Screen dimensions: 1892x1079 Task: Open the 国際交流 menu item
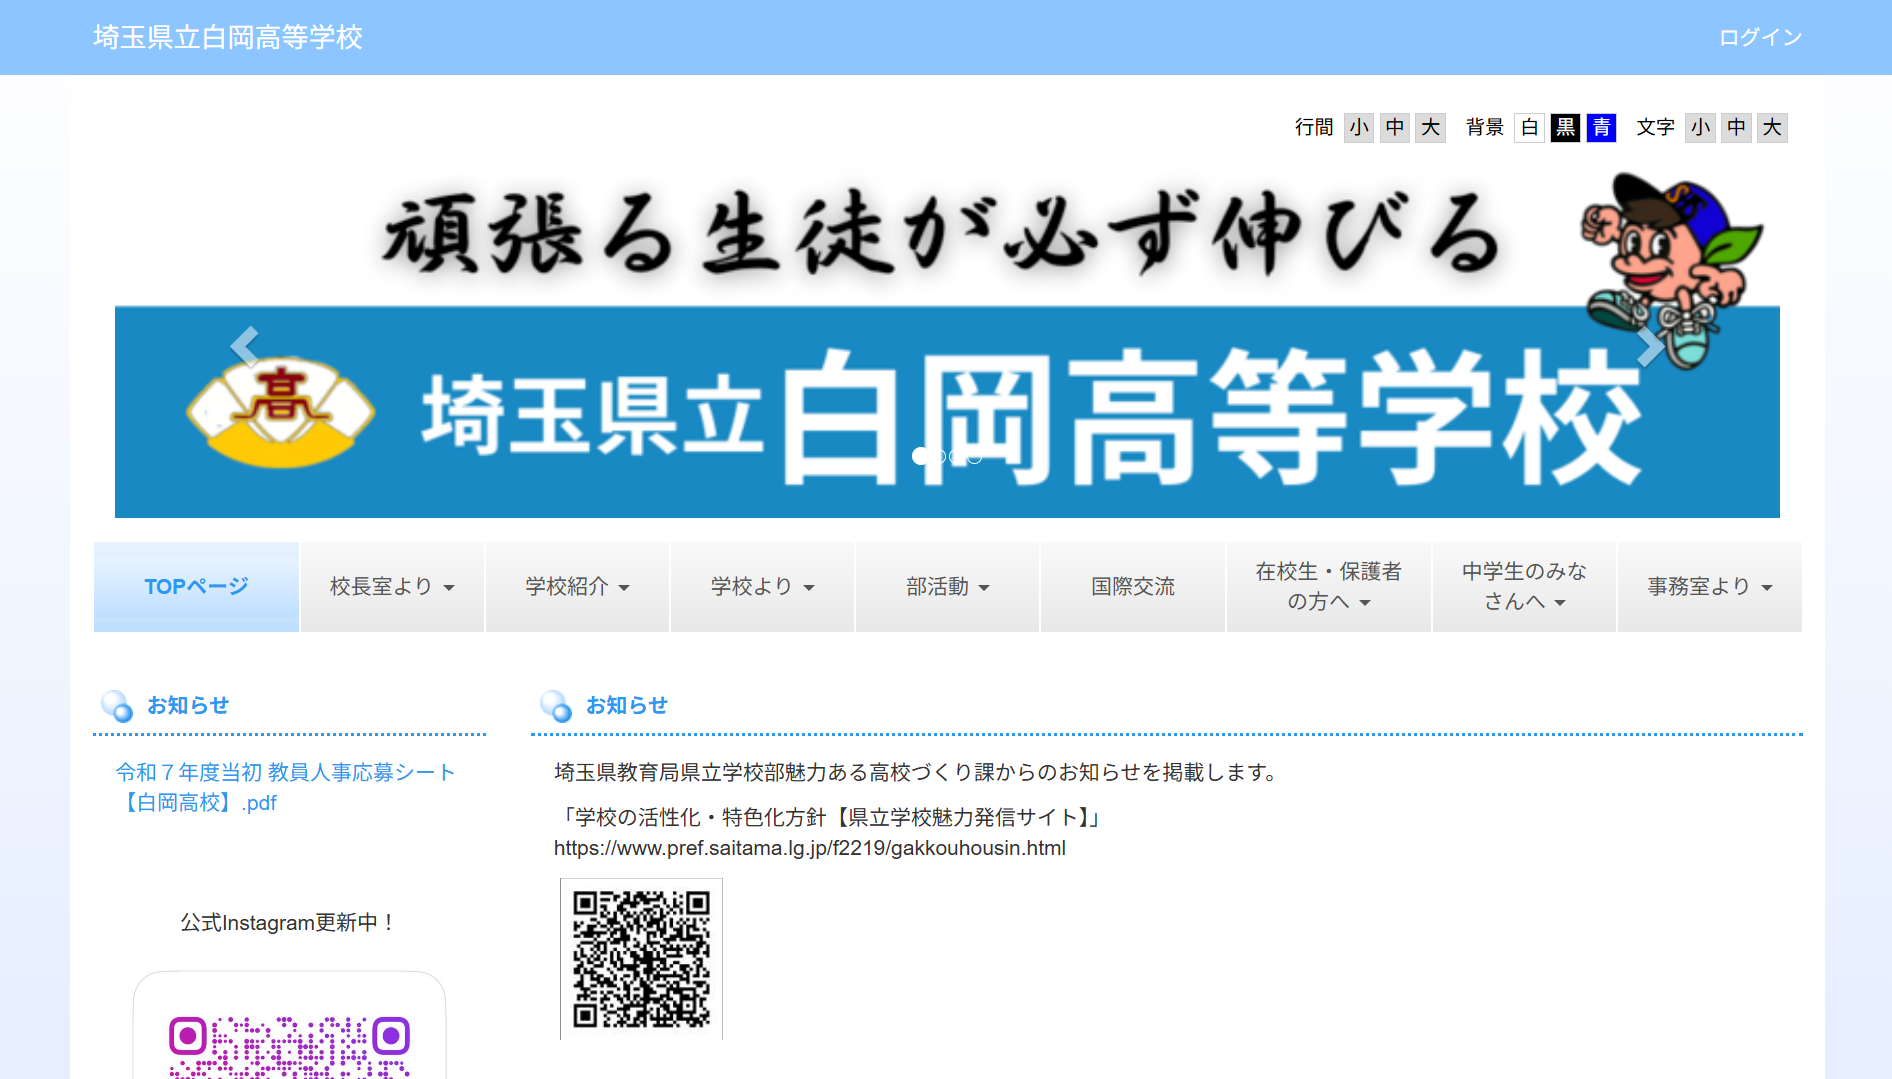(x=1132, y=587)
